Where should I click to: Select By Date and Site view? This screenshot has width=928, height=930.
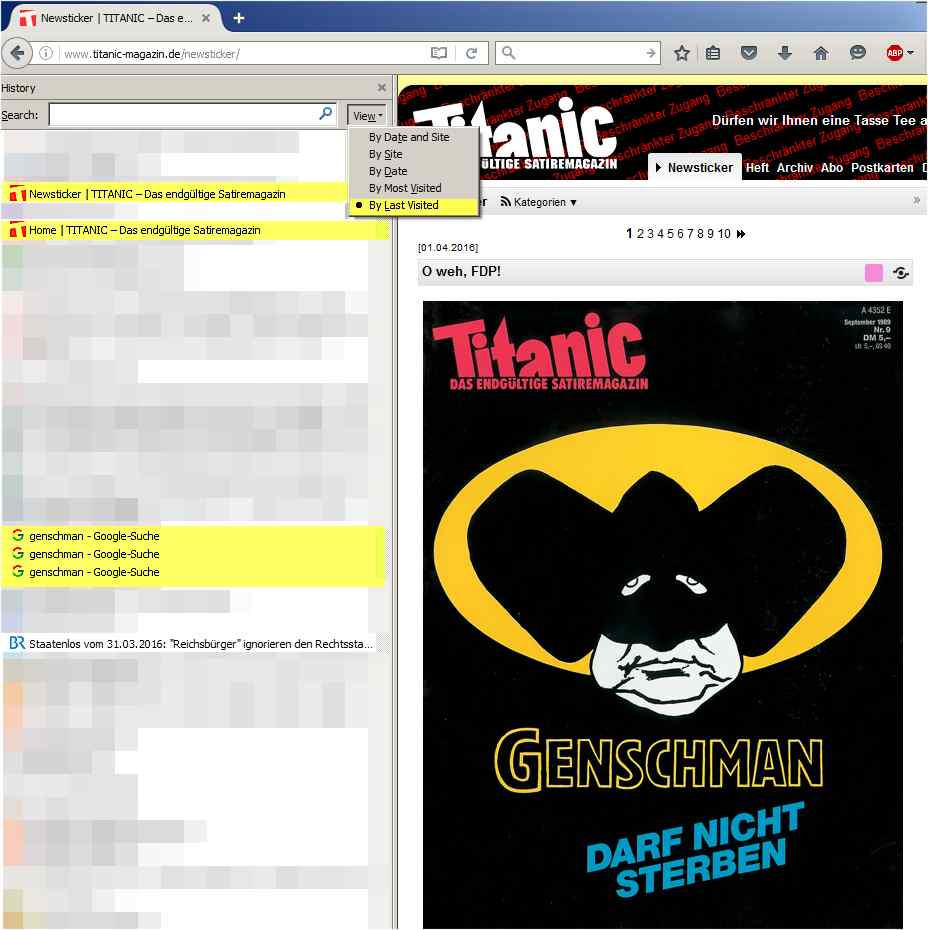point(409,137)
